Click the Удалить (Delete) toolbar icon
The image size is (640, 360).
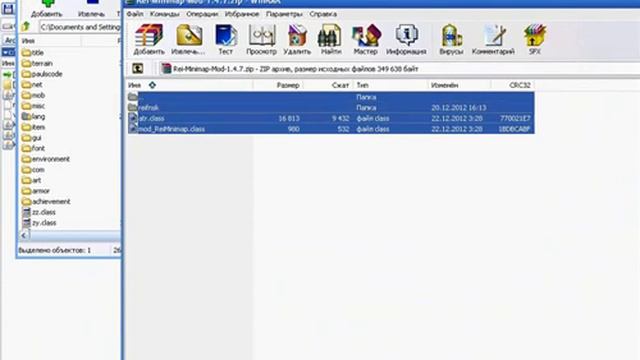[x=297, y=39]
